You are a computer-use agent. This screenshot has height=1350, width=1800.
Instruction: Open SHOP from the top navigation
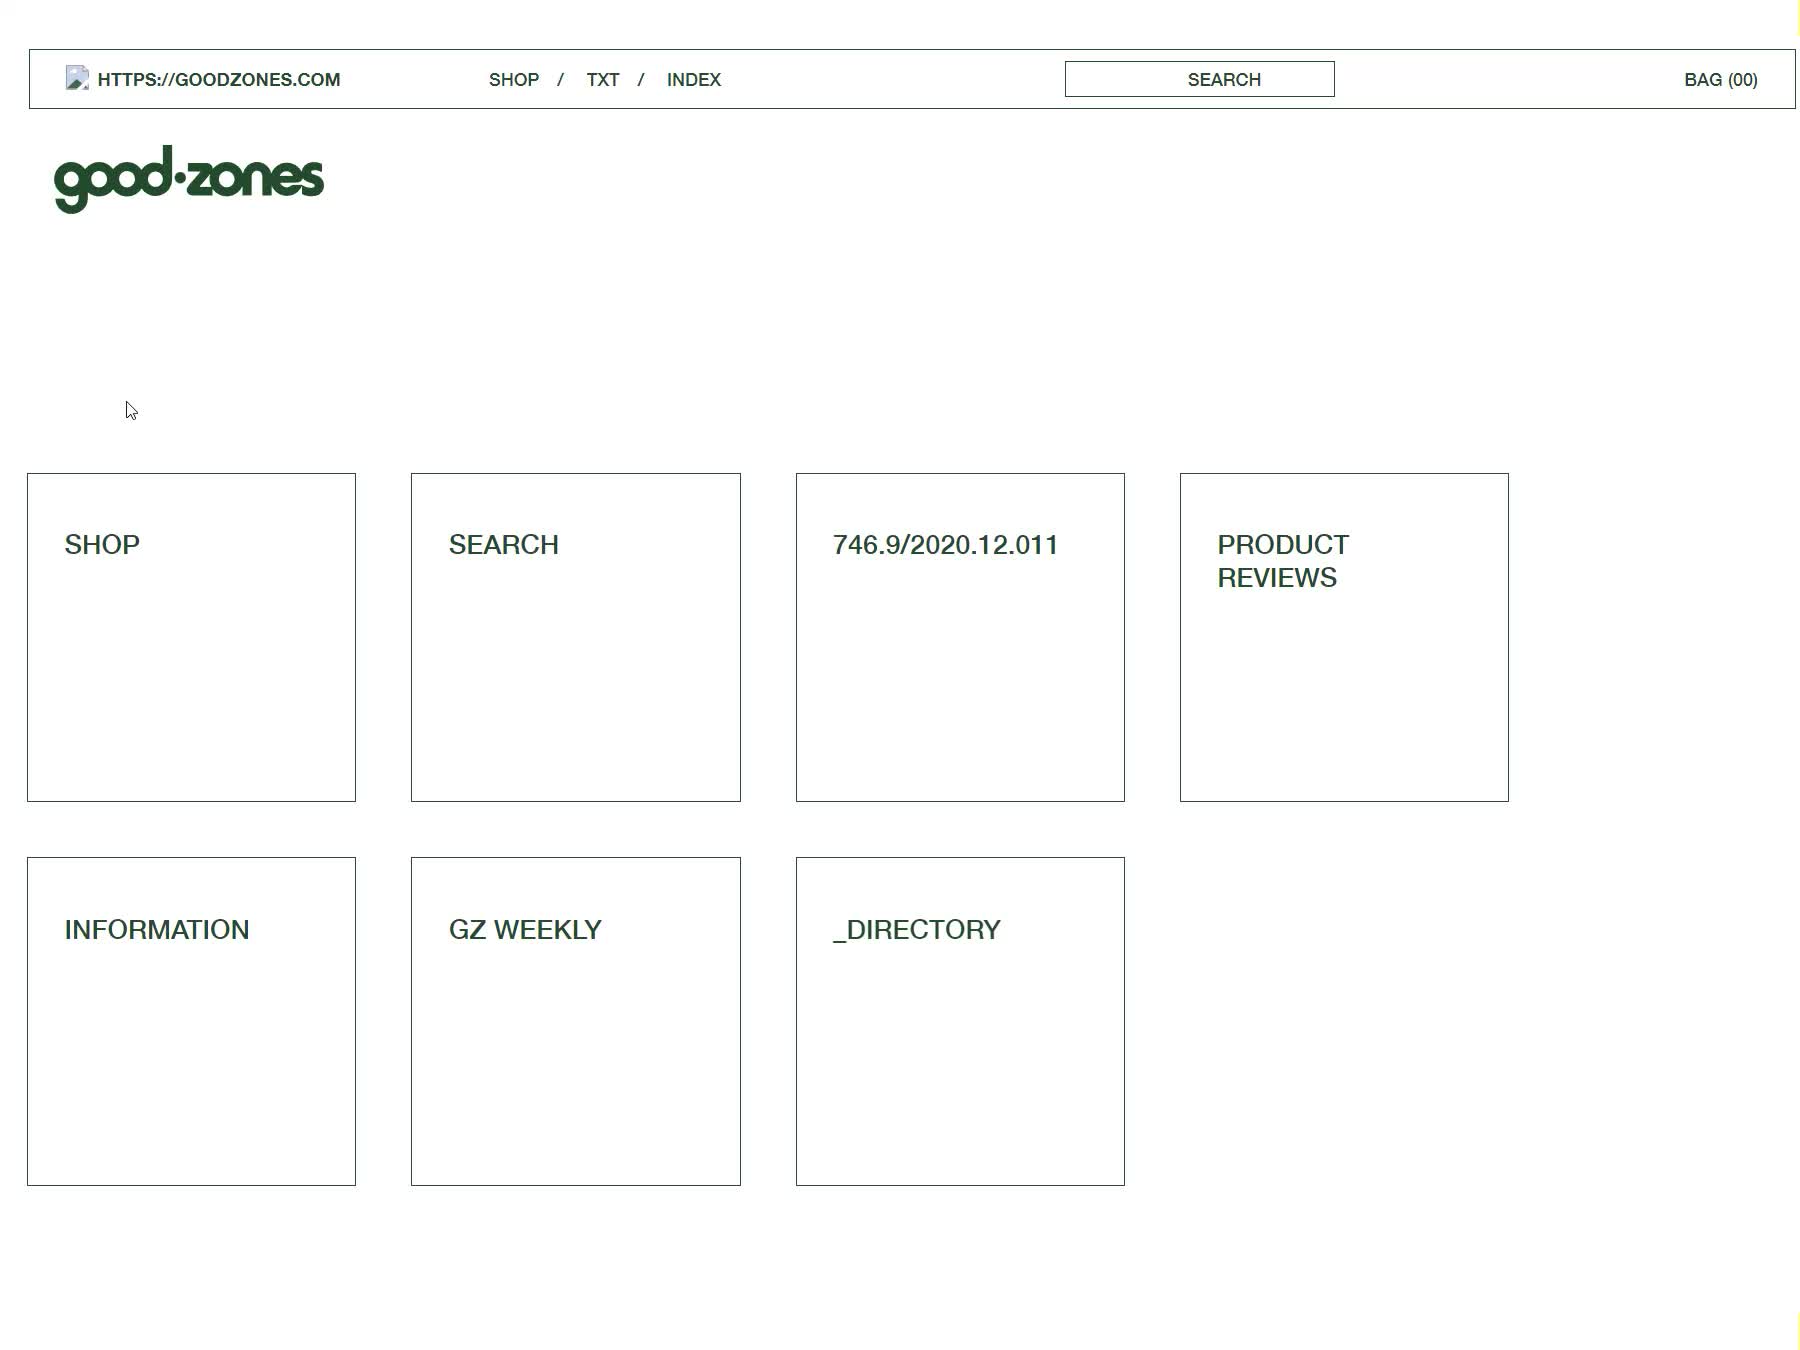pyautogui.click(x=513, y=79)
